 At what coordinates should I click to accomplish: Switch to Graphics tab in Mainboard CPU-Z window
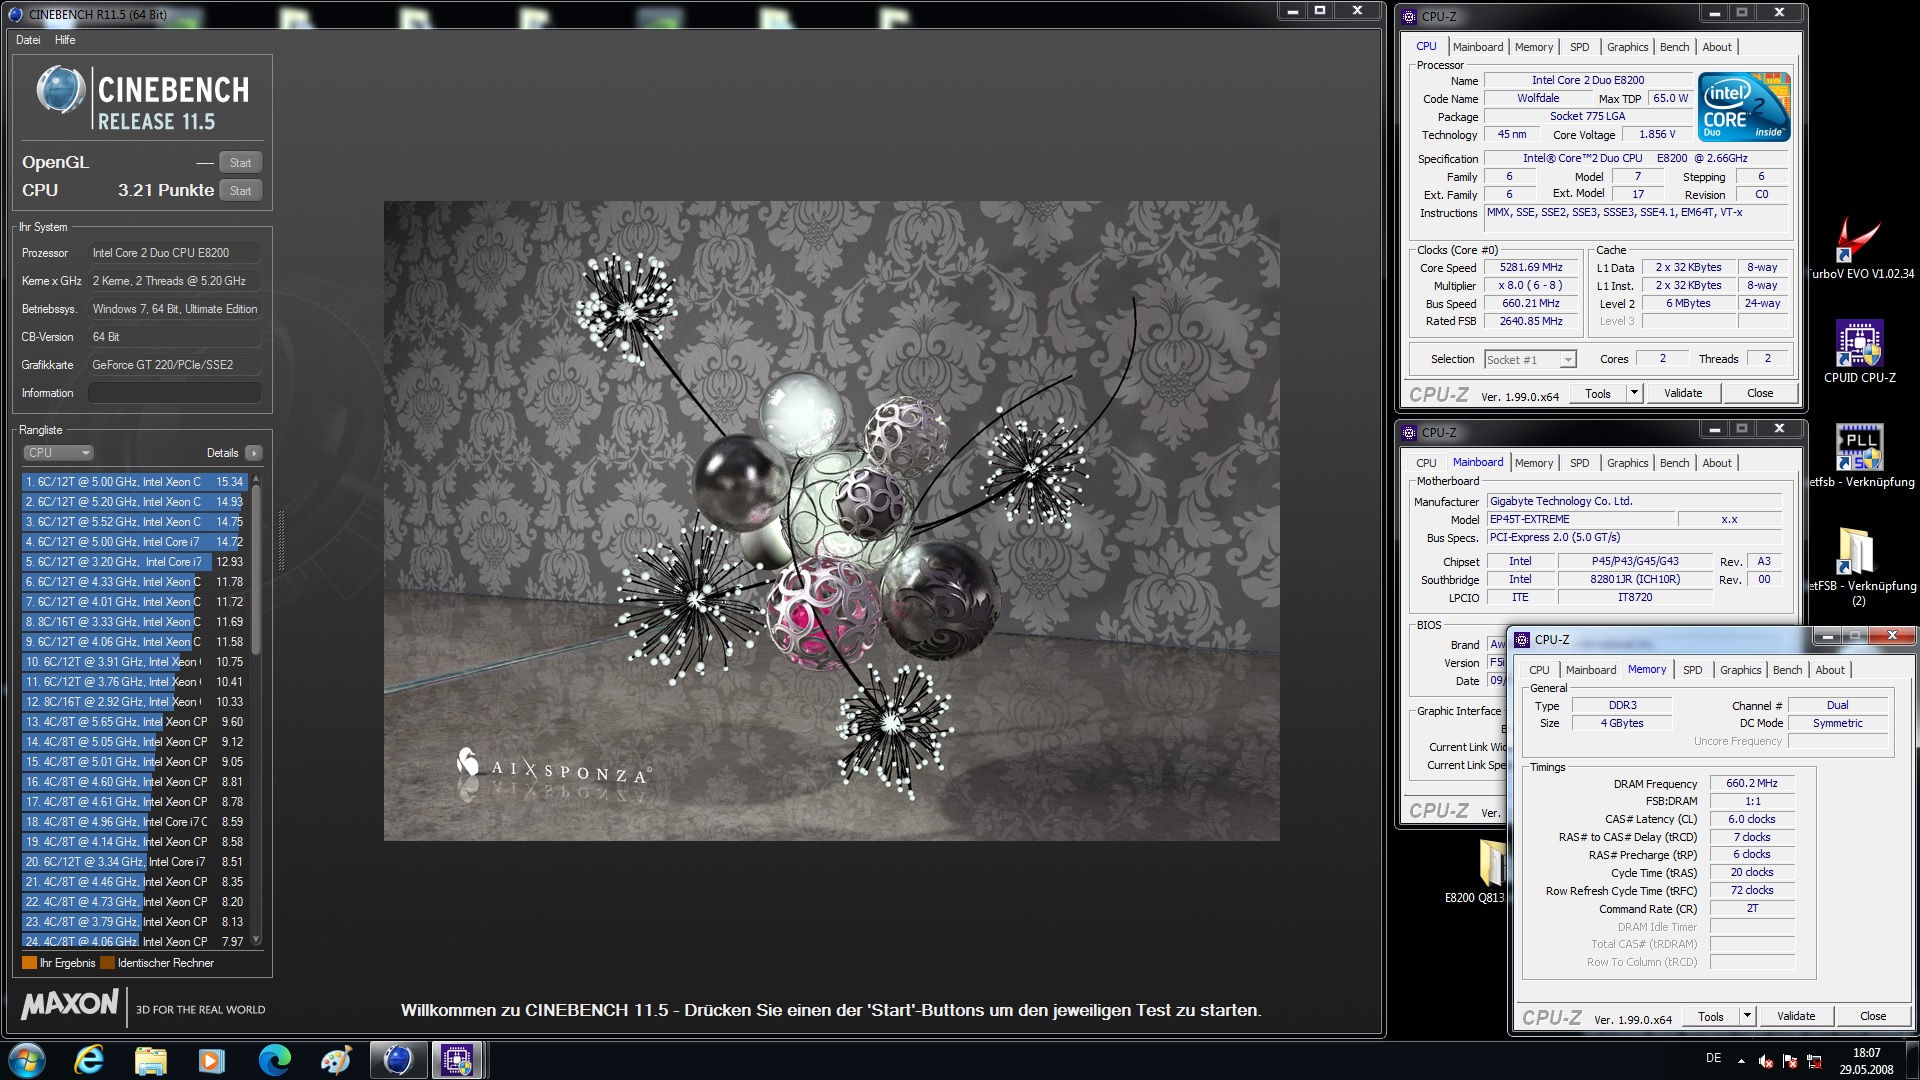click(x=1628, y=463)
